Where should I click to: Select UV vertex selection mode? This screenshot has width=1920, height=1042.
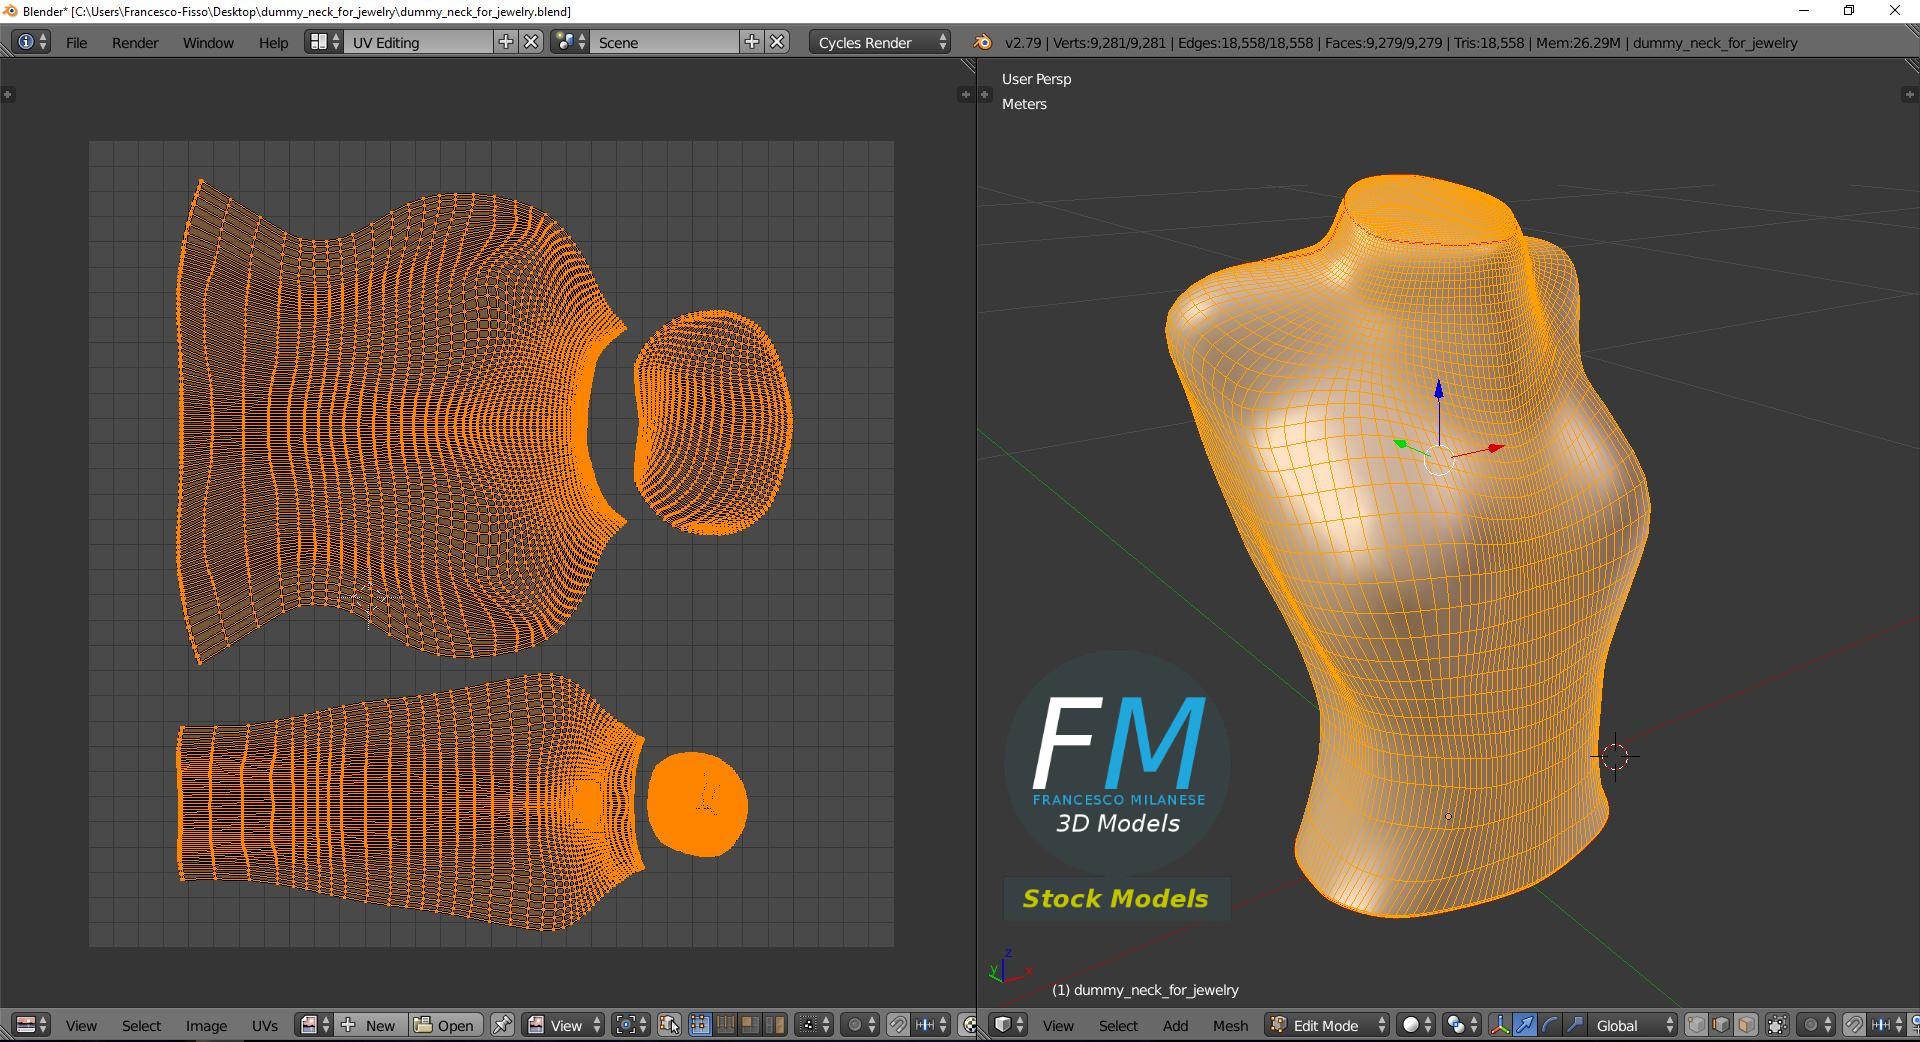[x=699, y=1025]
